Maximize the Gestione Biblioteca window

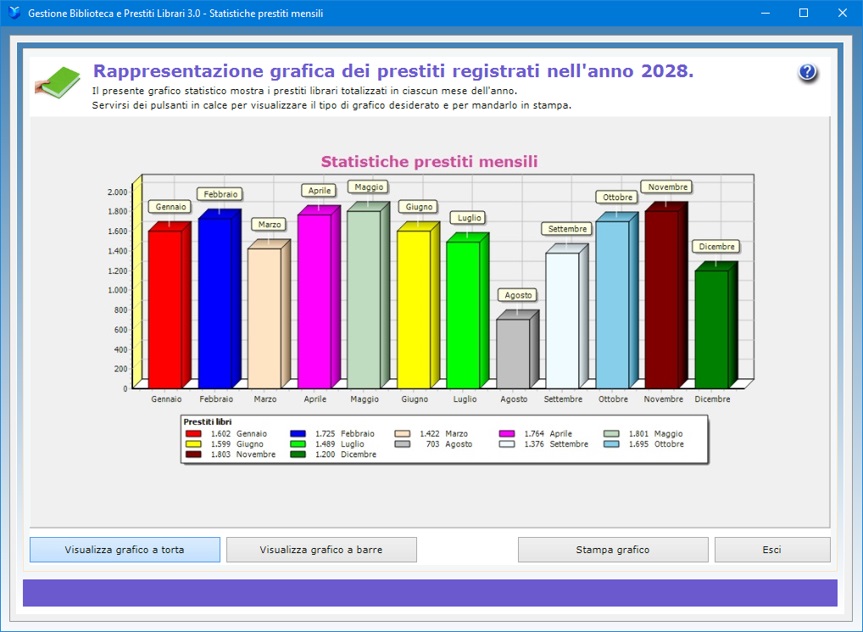(804, 13)
